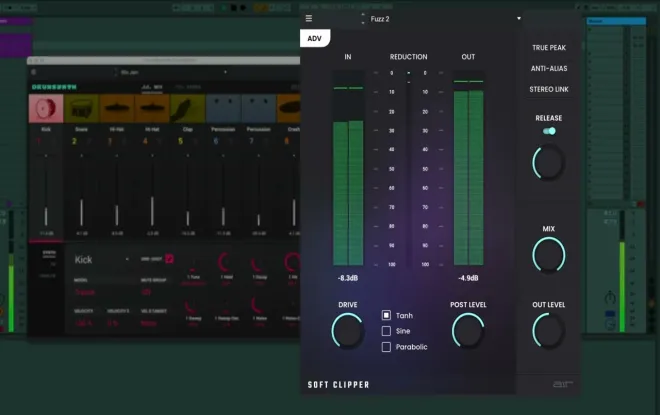Click the Clap channel volume fader

click(188, 191)
